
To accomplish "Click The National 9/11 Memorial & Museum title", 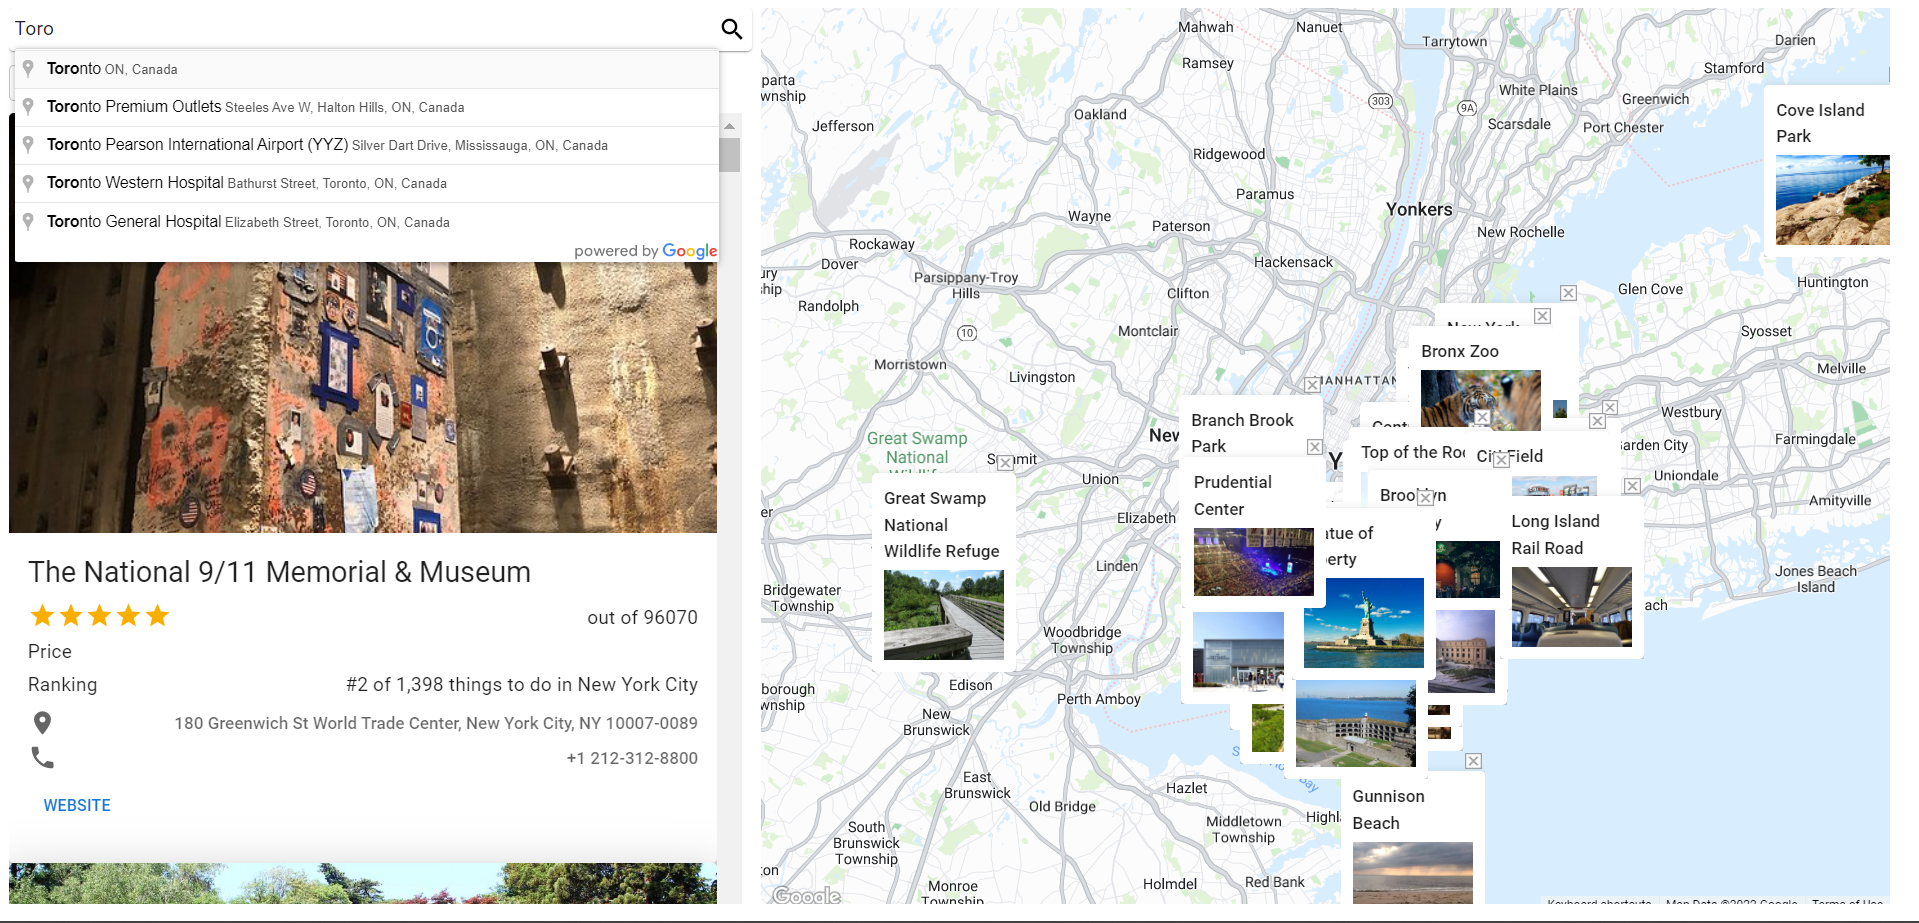I will pos(279,572).
